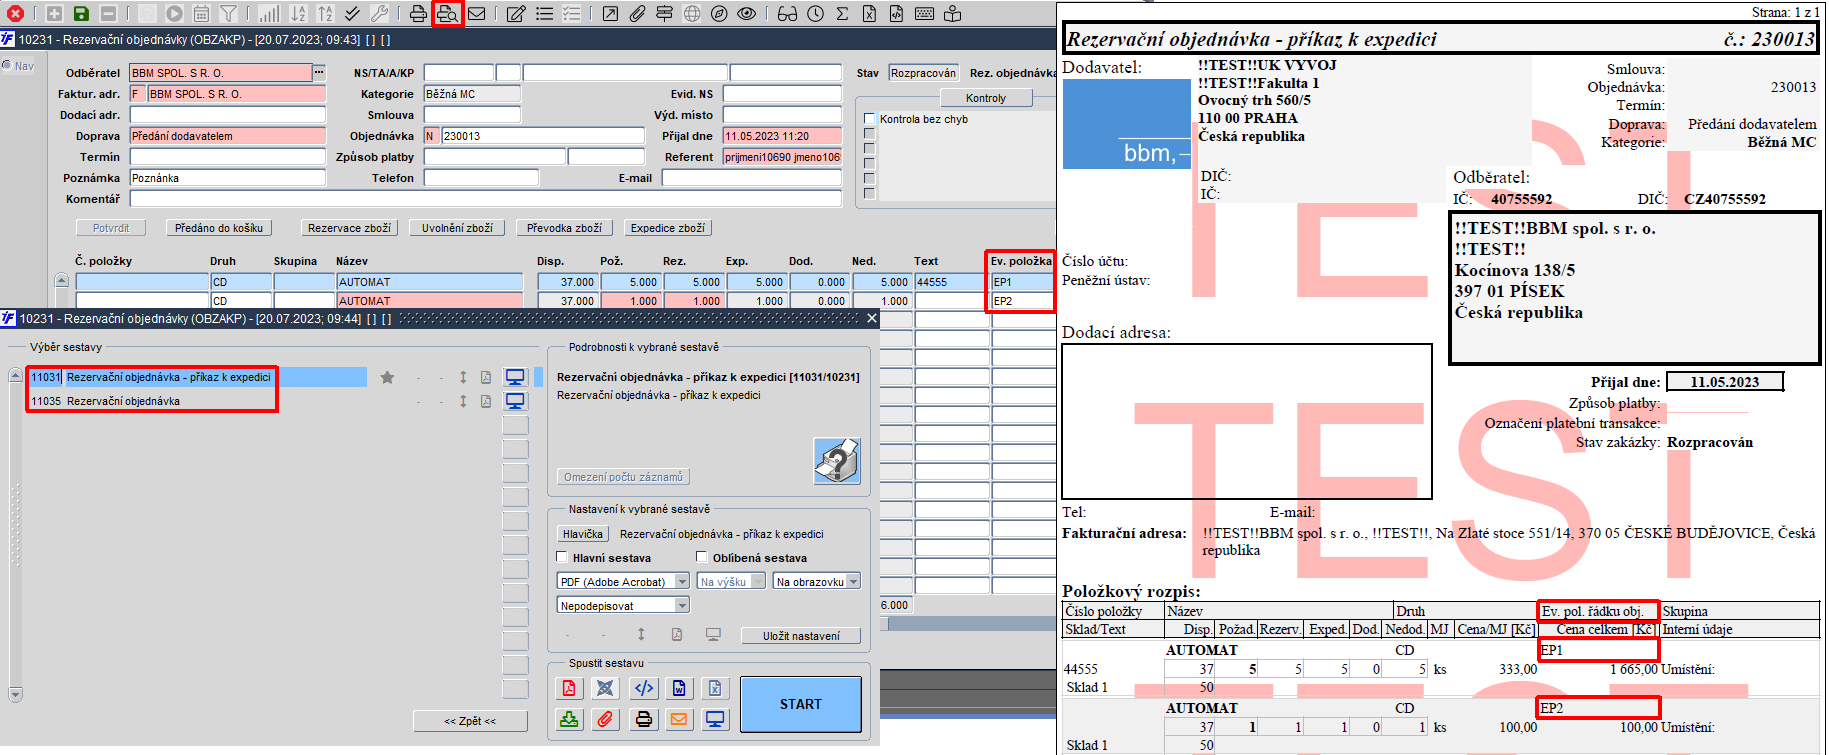Click the scroll-up arrow of the order items grid

pos(61,280)
